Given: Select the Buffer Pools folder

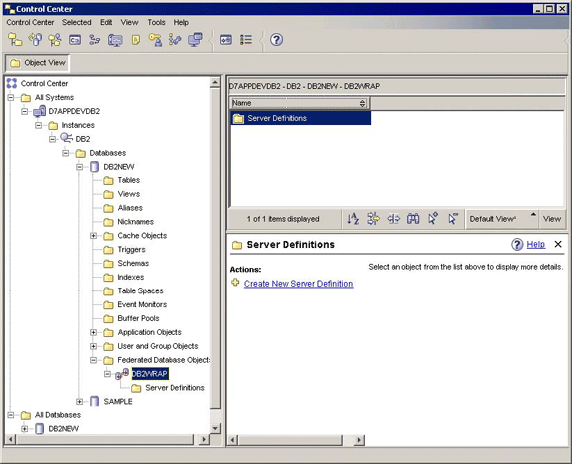Looking at the screenshot, I should (x=138, y=318).
